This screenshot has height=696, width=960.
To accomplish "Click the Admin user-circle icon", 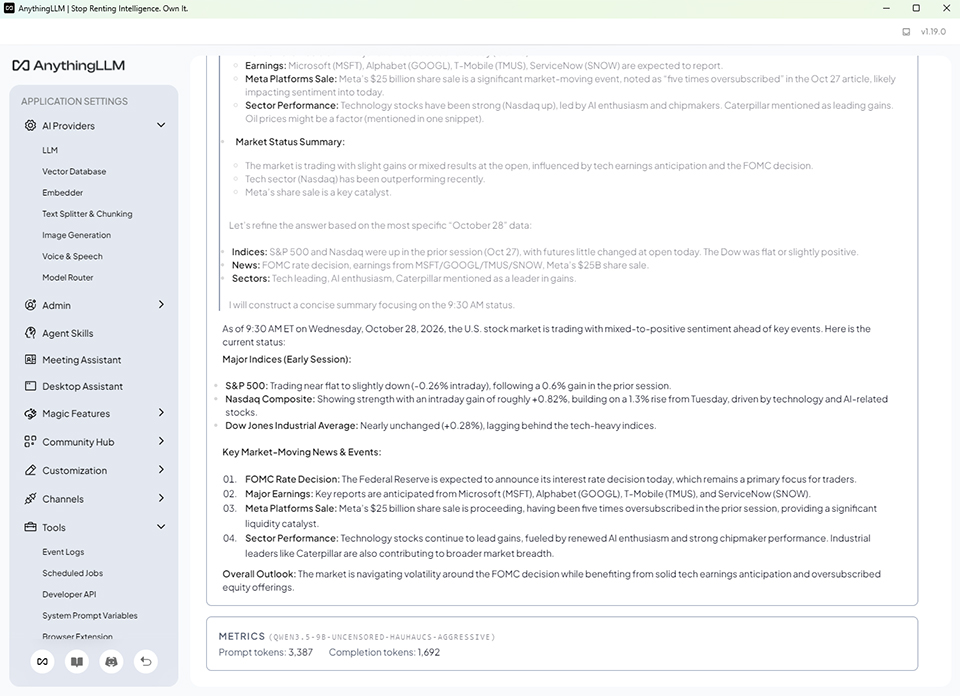I will tap(30, 305).
